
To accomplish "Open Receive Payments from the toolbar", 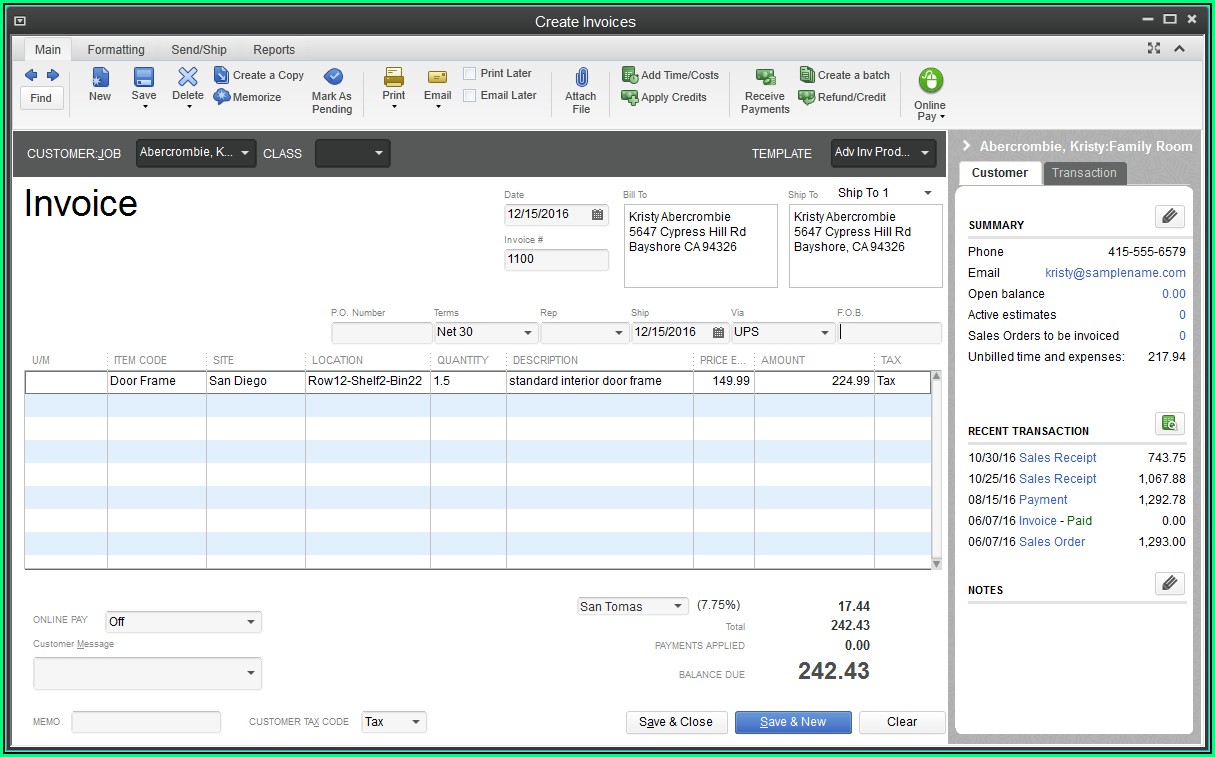I will (765, 78).
